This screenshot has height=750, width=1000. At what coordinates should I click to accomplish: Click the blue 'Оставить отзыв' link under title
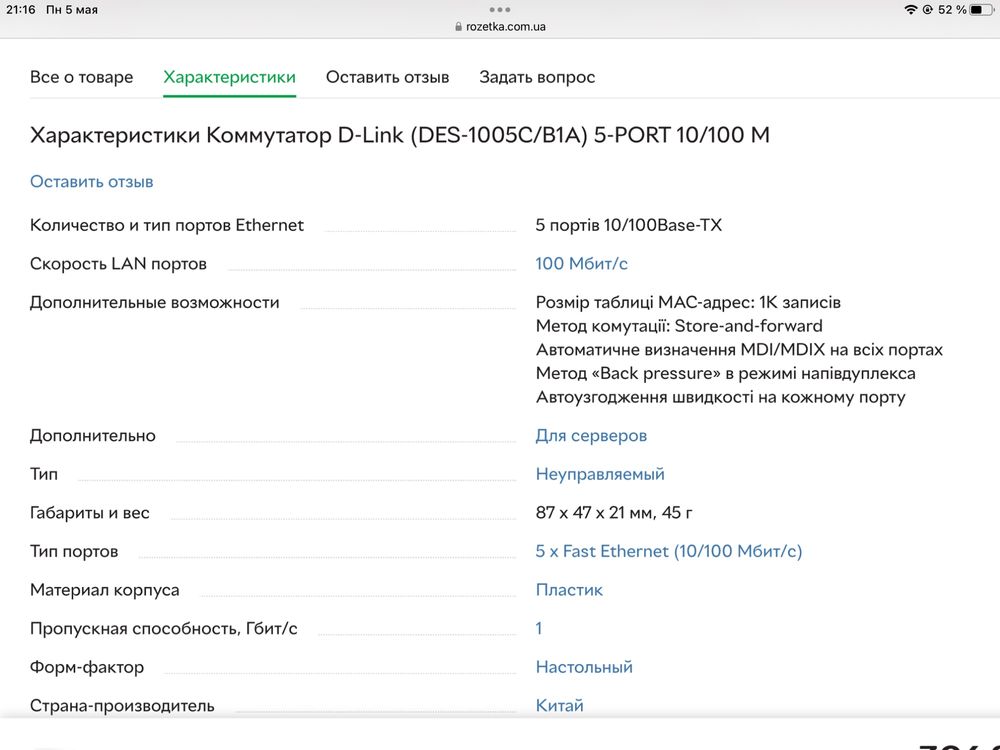pos(92,182)
